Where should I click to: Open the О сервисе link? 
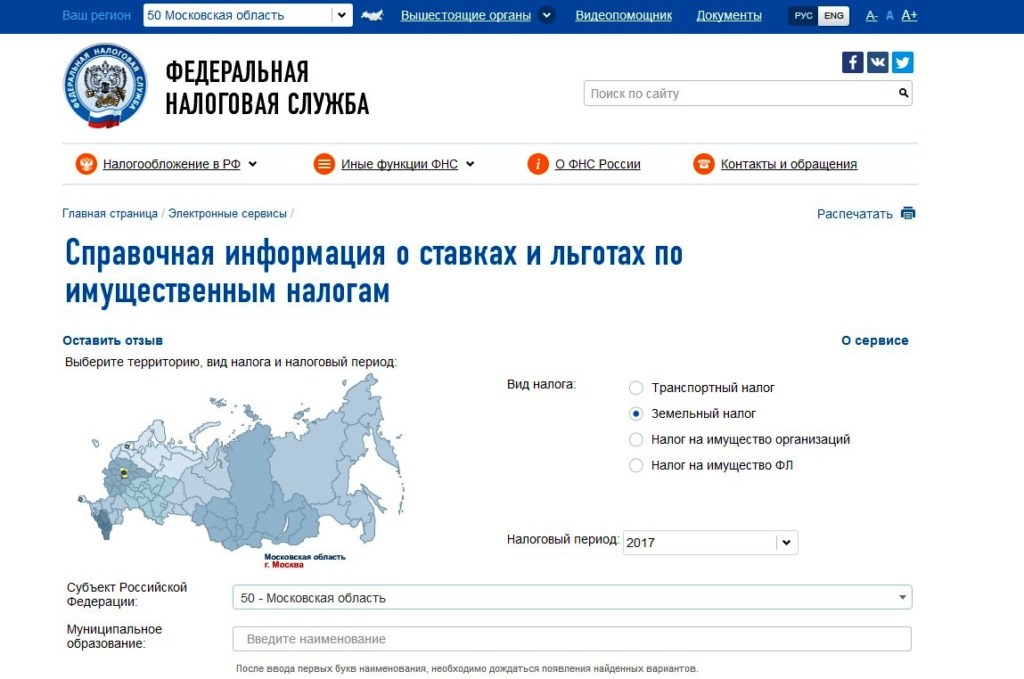pyautogui.click(x=874, y=341)
